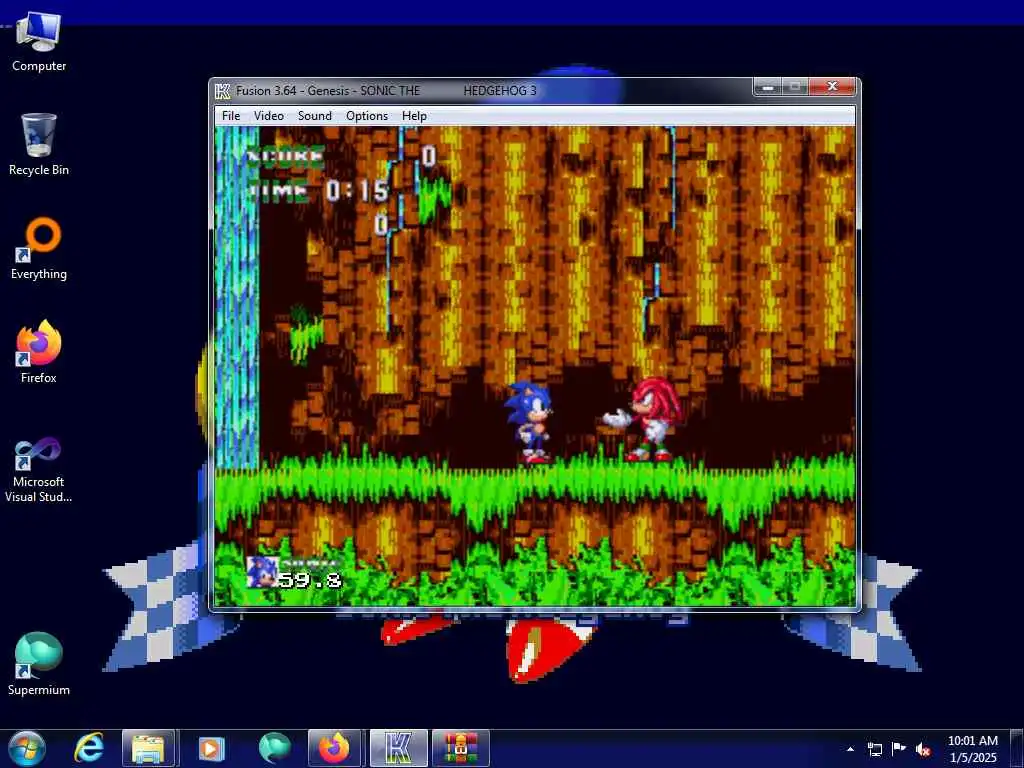
Task: Open Action Center flag icon
Action: pyautogui.click(x=899, y=749)
